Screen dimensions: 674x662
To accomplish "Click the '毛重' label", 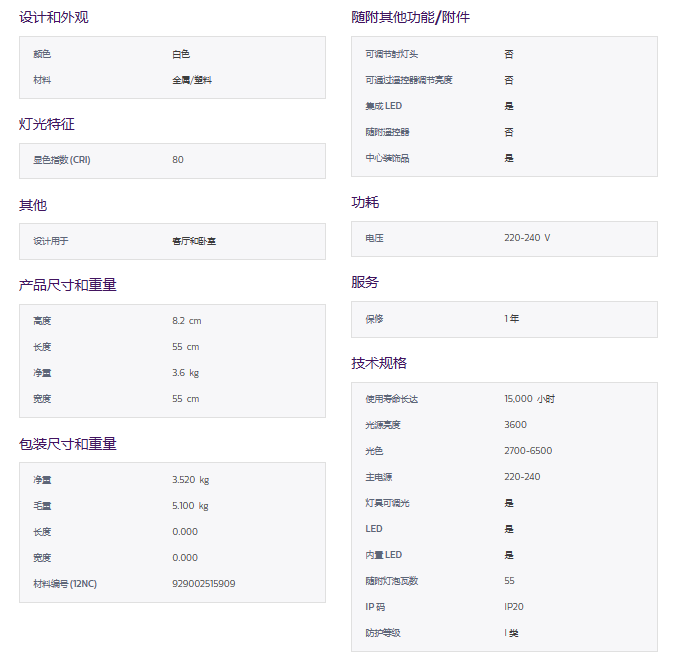I will coord(42,506).
